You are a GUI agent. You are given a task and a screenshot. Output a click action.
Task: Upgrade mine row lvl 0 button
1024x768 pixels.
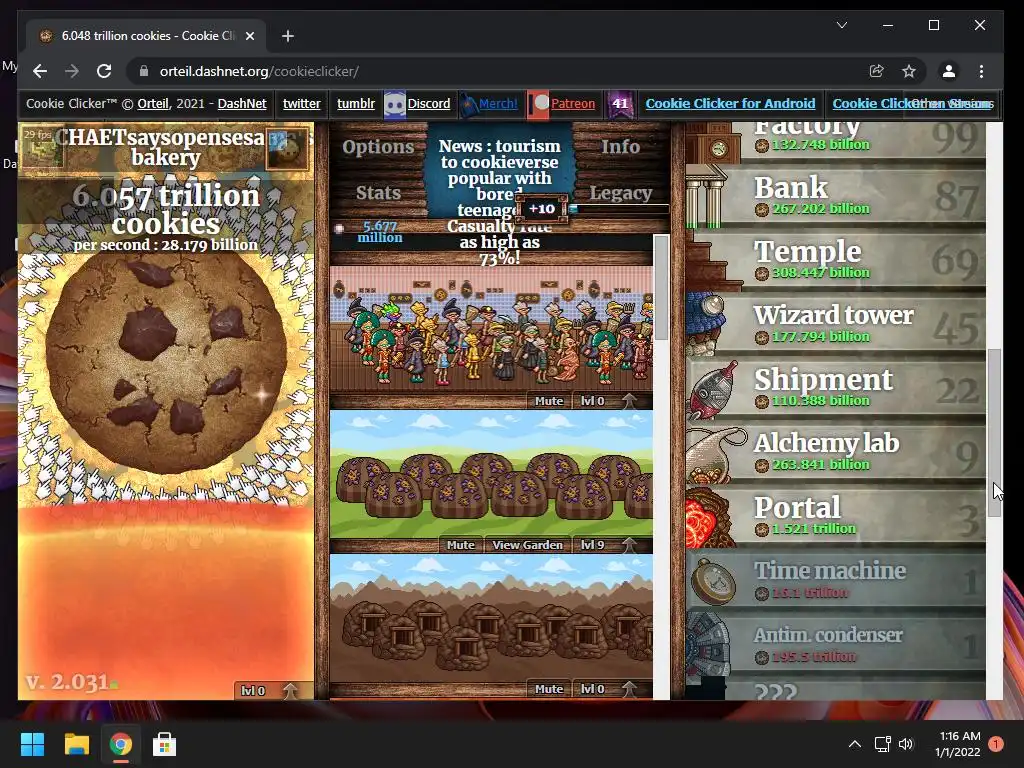pyautogui.click(x=609, y=688)
